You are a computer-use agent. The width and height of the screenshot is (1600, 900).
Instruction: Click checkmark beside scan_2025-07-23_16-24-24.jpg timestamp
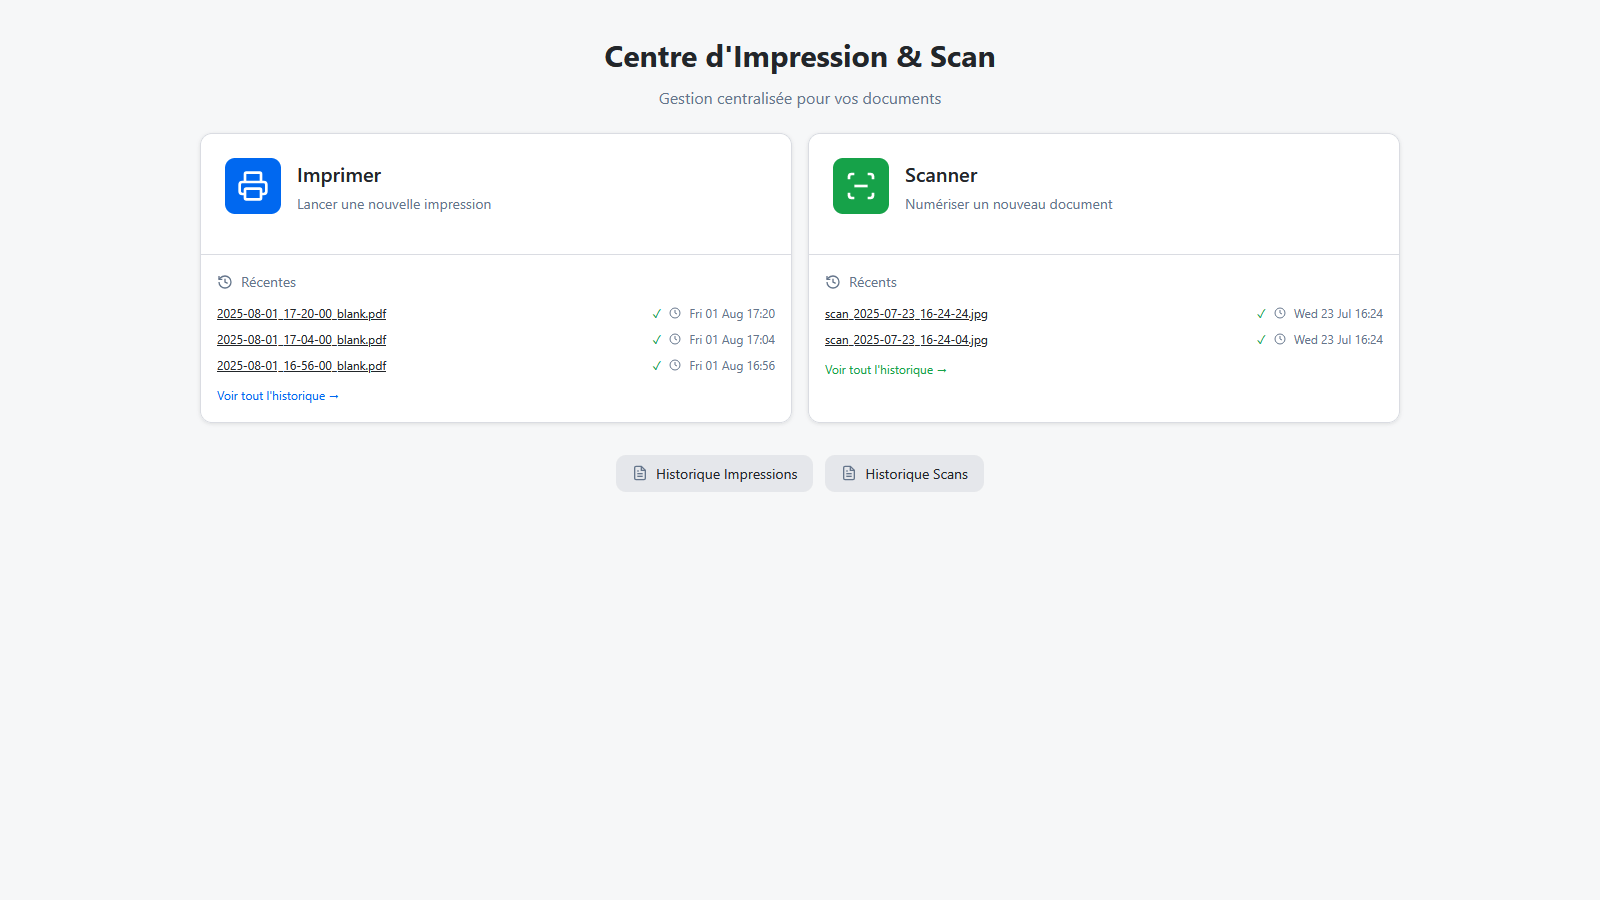(x=1261, y=314)
